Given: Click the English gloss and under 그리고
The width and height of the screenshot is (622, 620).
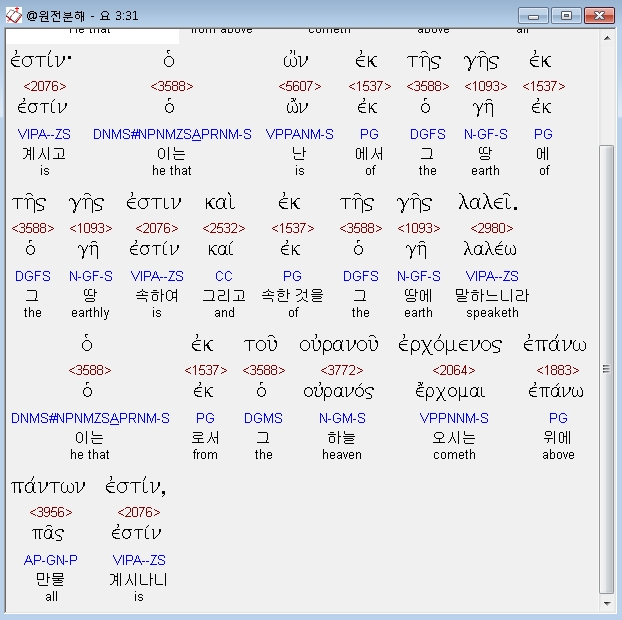Looking at the screenshot, I should tap(224, 313).
